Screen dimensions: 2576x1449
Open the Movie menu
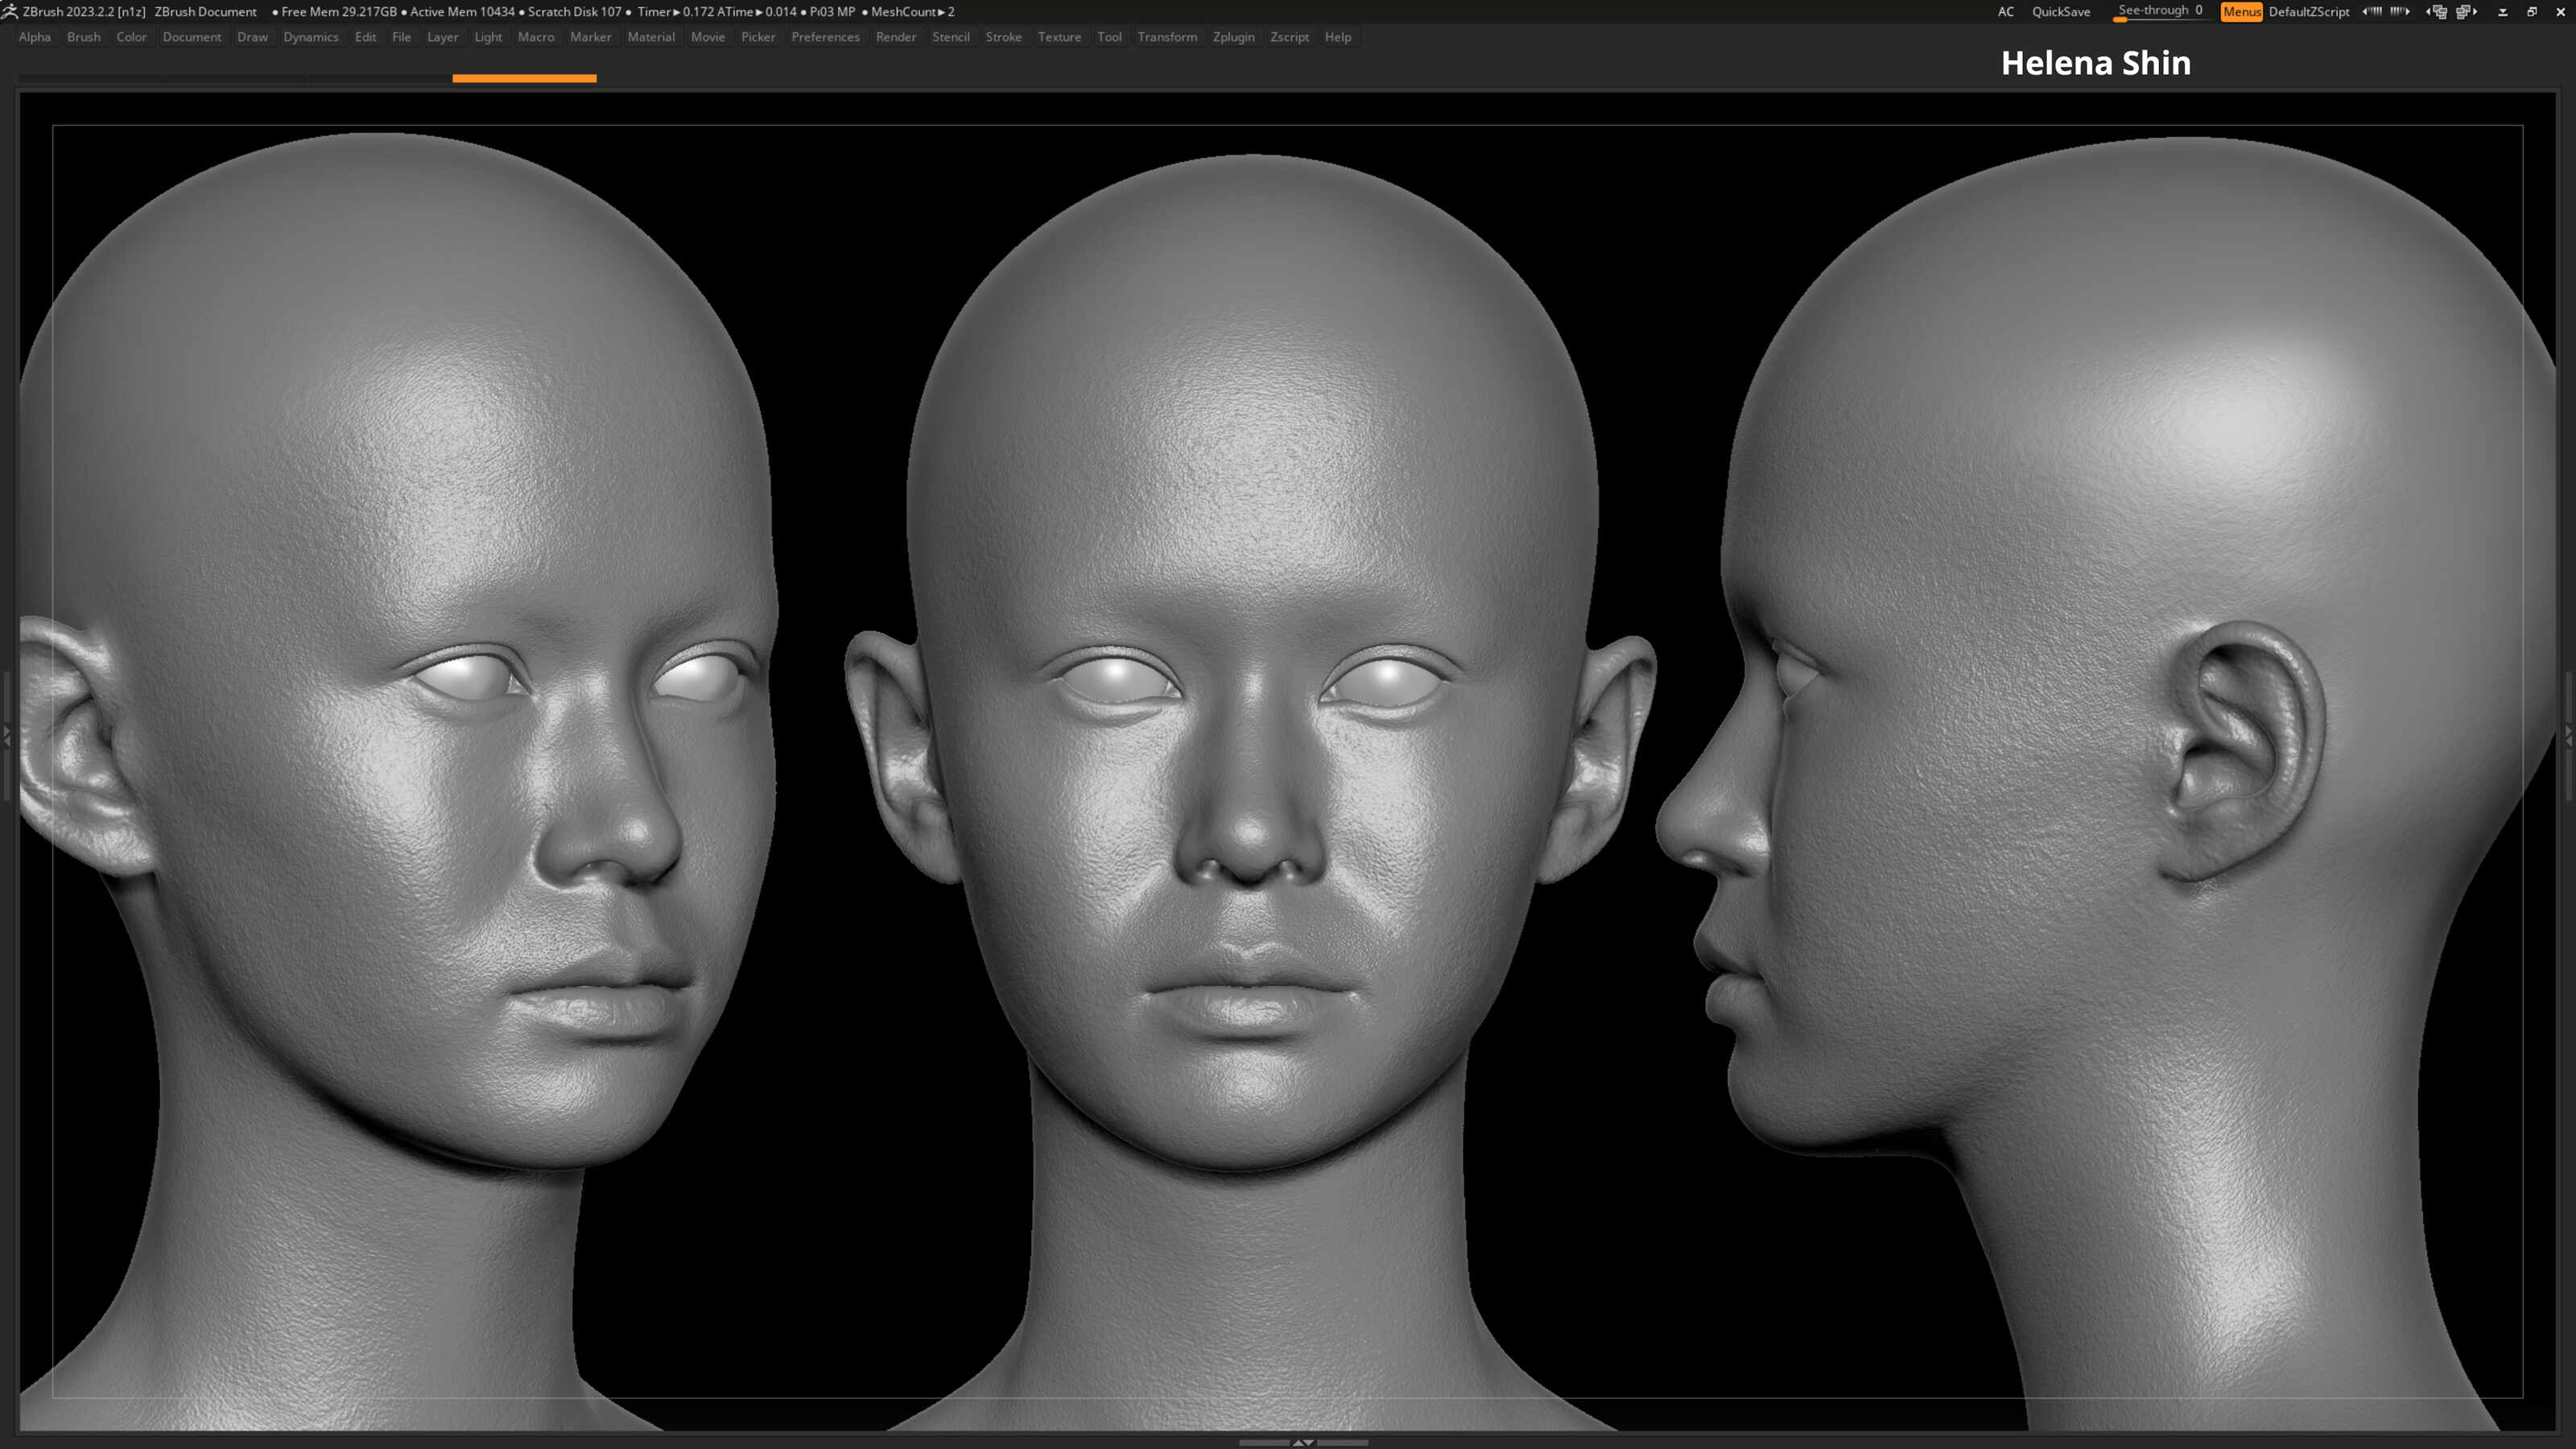(708, 37)
